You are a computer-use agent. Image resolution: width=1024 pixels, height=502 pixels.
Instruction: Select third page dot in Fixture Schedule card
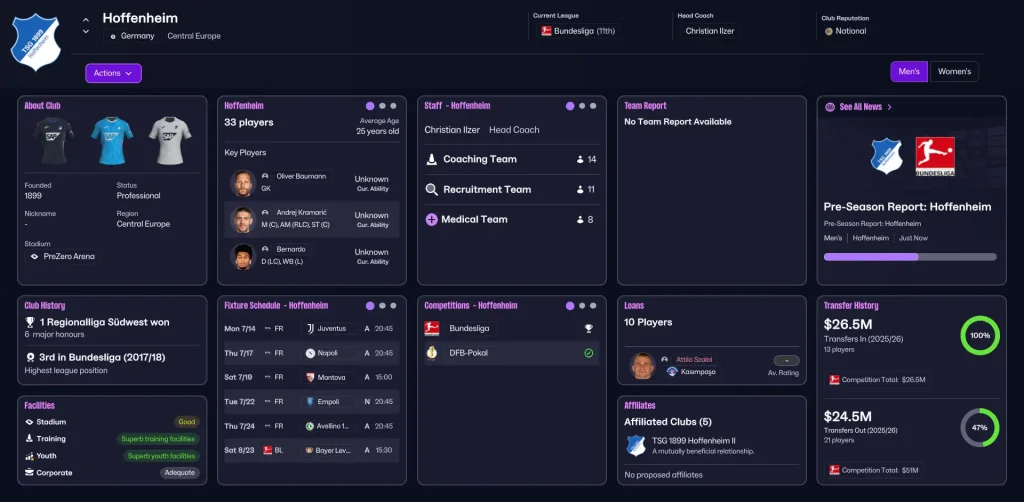pyautogui.click(x=393, y=306)
